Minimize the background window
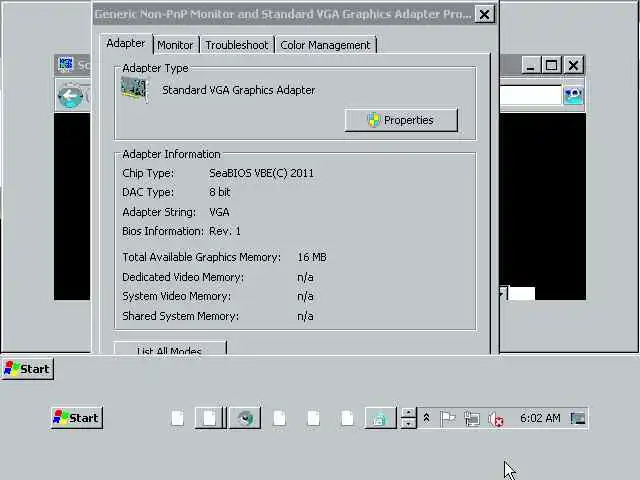The image size is (640, 480). [531, 65]
